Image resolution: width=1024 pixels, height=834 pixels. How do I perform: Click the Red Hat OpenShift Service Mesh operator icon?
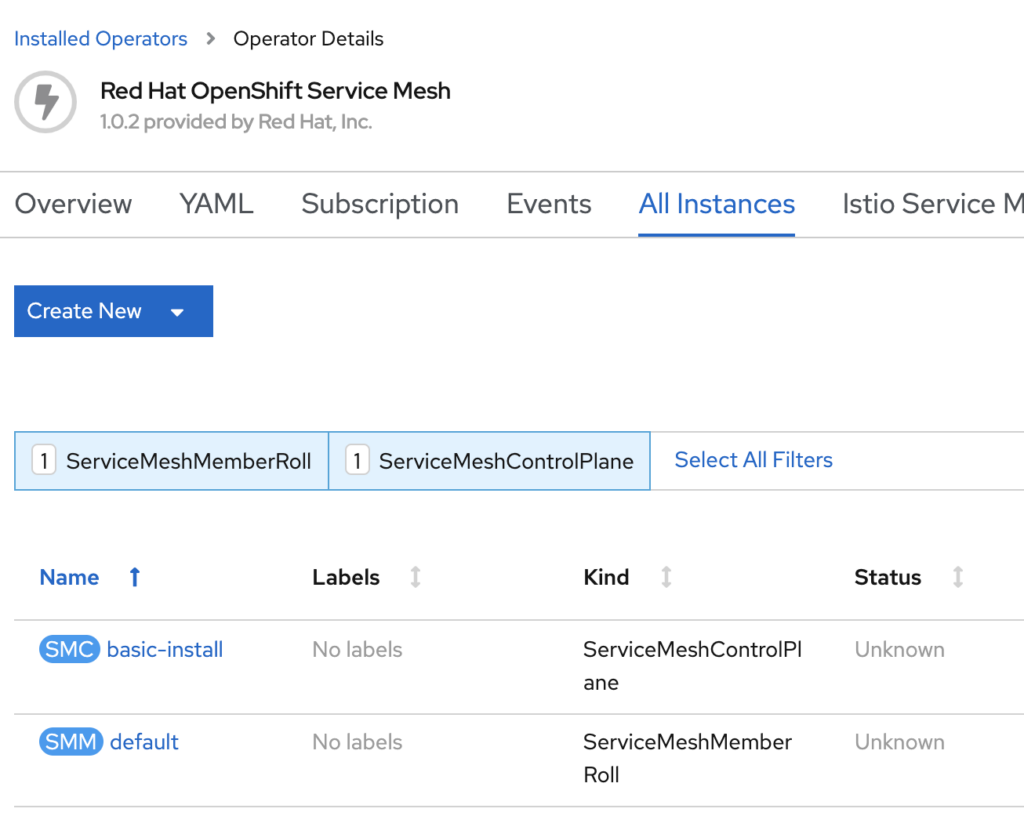[45, 102]
